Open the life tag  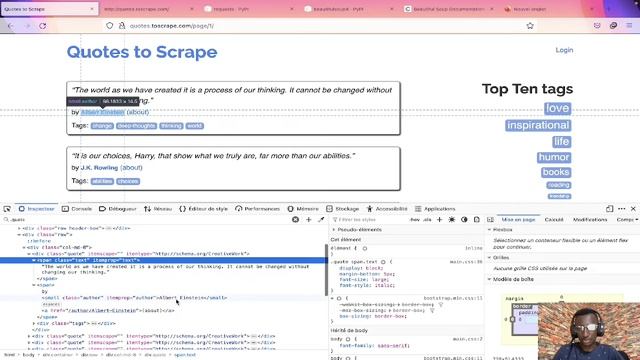(x=562, y=142)
